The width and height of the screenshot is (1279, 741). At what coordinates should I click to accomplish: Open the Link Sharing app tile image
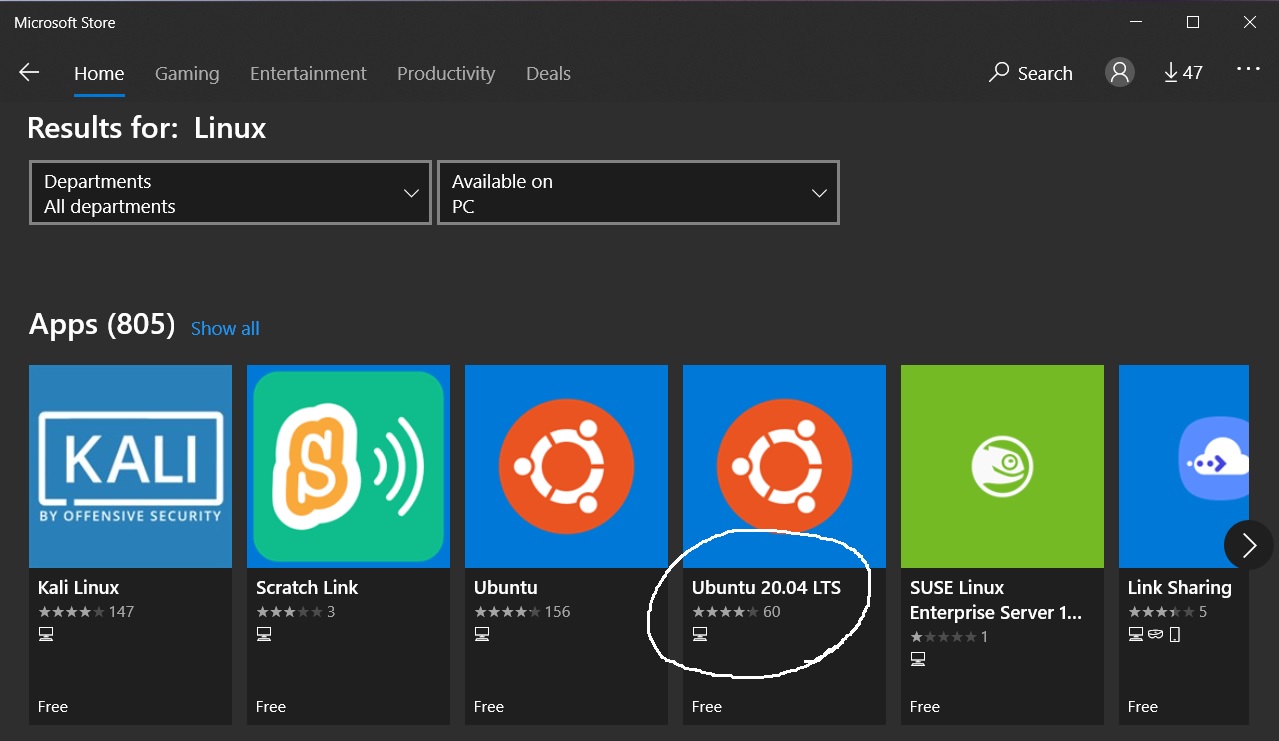(x=1184, y=466)
